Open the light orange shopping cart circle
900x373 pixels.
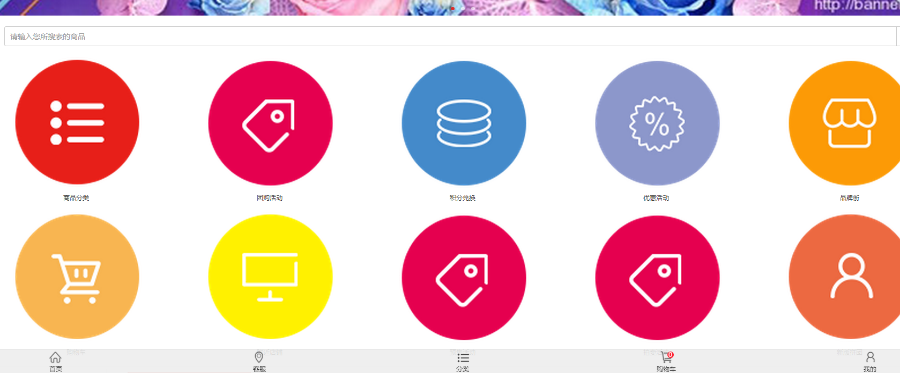[x=77, y=277]
